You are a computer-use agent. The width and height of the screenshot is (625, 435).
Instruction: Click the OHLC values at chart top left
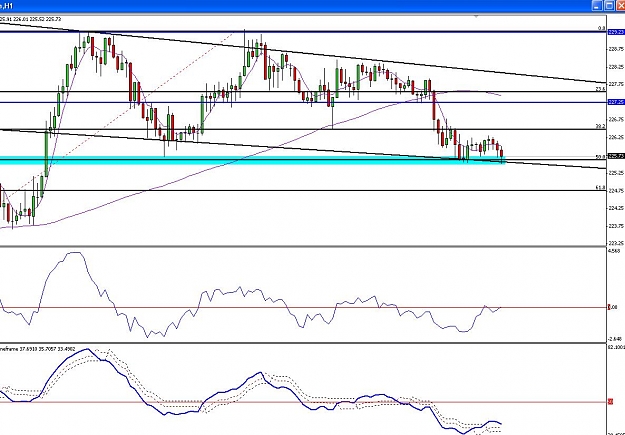coord(30,19)
